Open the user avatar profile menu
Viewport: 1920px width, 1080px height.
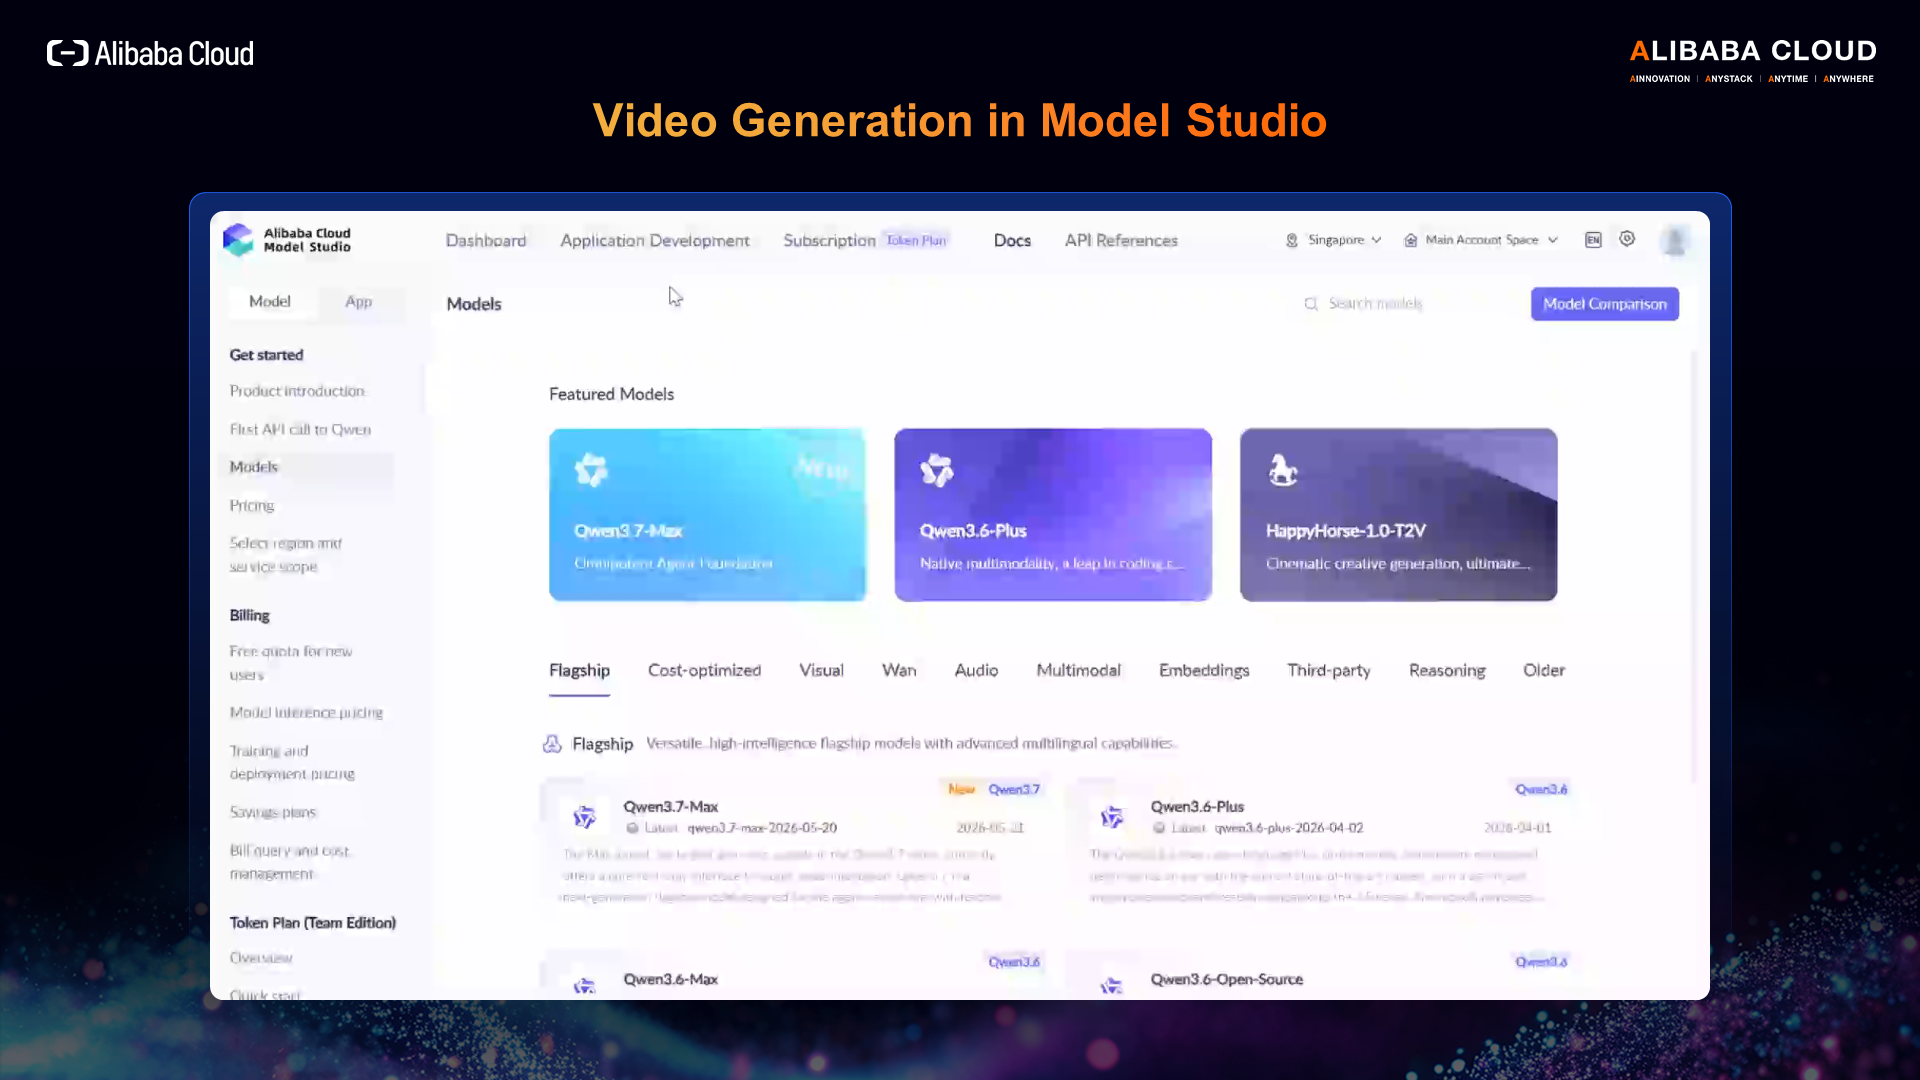pos(1675,240)
